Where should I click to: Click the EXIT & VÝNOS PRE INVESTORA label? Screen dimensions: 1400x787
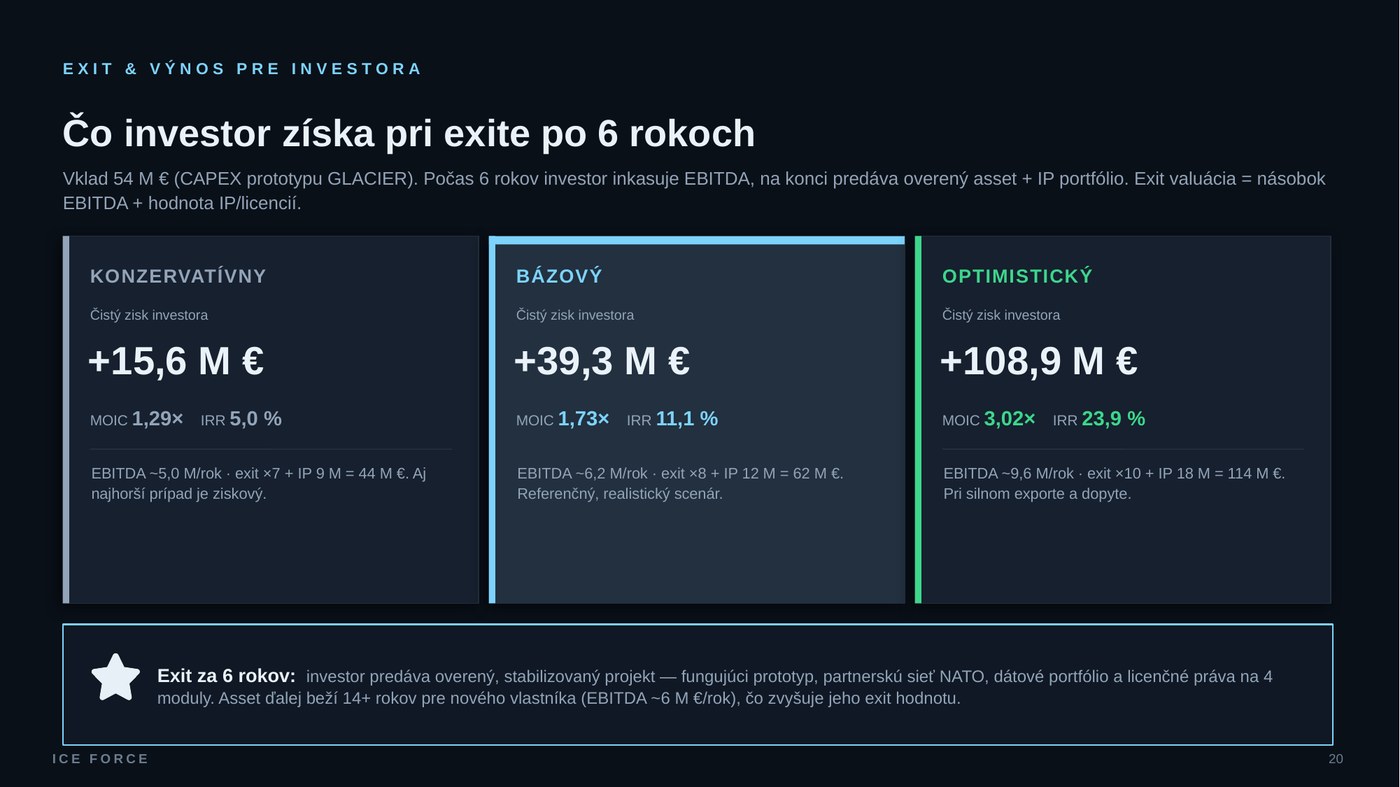(242, 69)
